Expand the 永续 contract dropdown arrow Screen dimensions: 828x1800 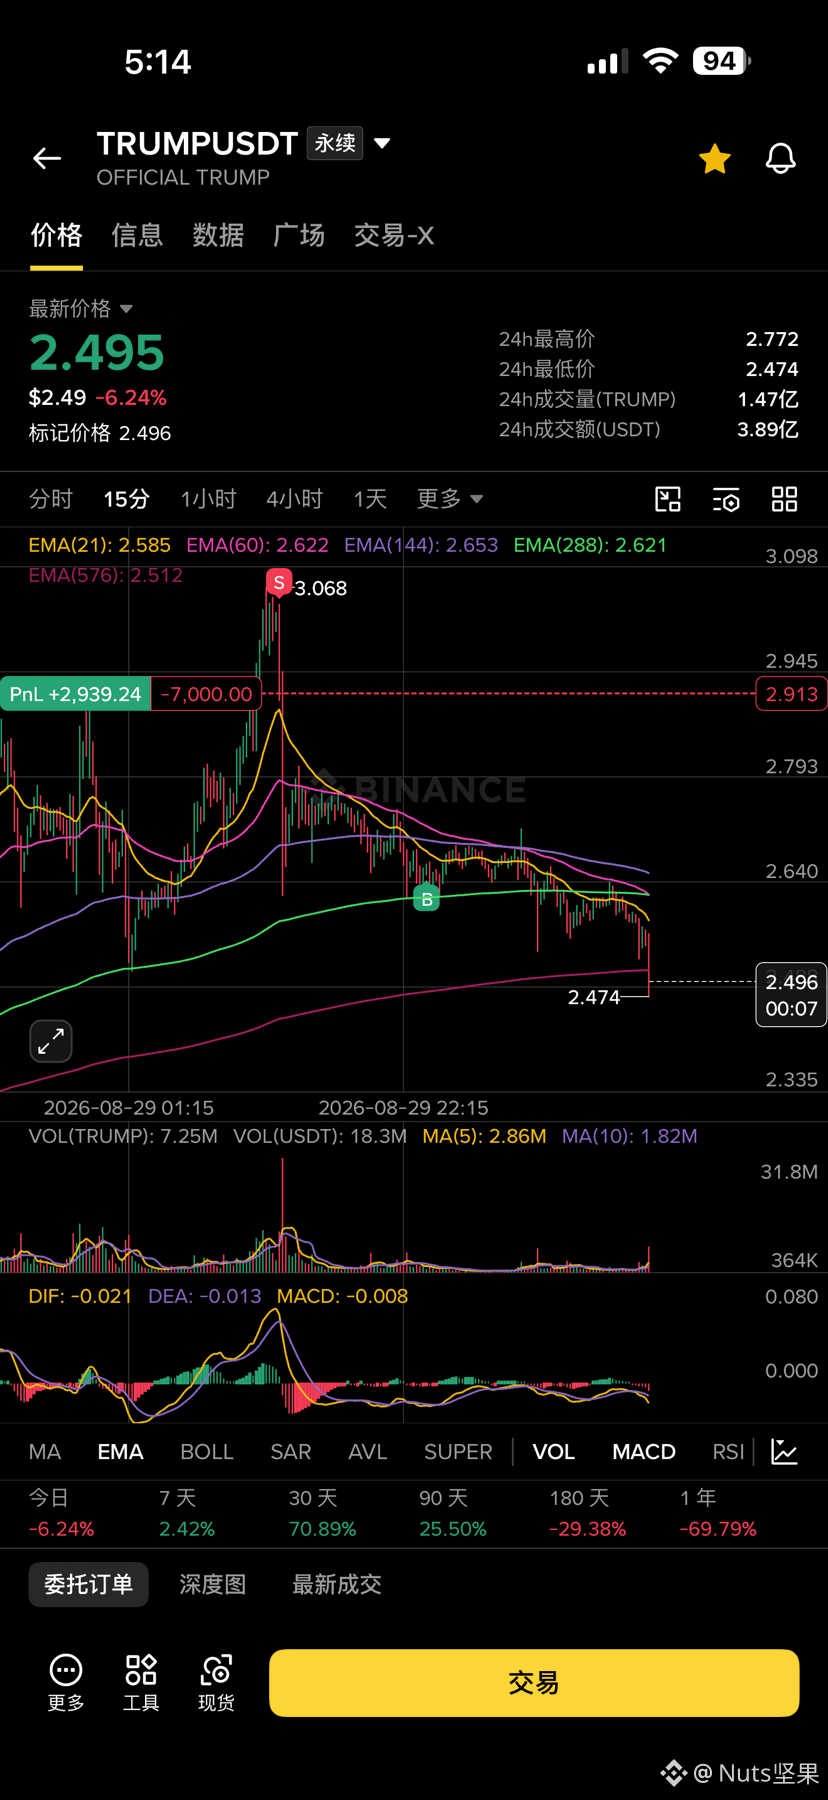[382, 143]
